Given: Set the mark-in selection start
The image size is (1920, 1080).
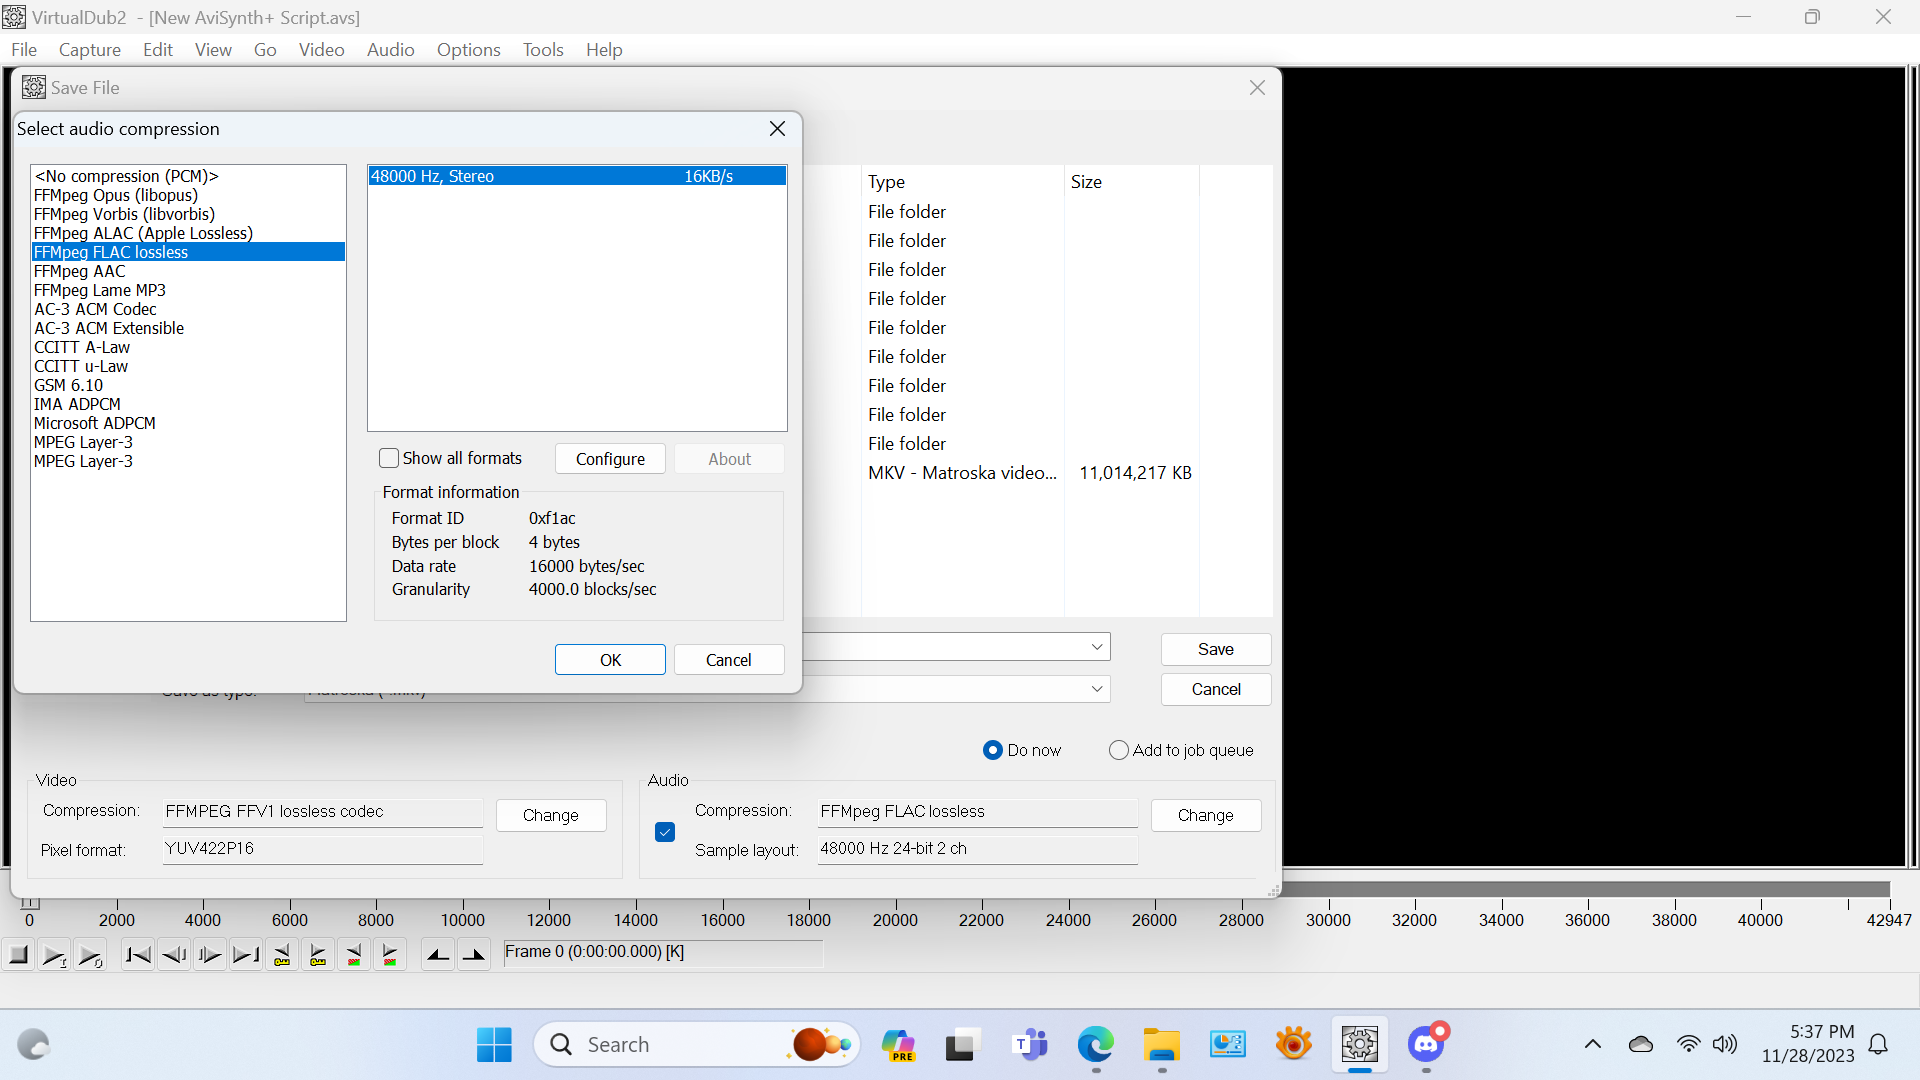Looking at the screenshot, I should [438, 955].
